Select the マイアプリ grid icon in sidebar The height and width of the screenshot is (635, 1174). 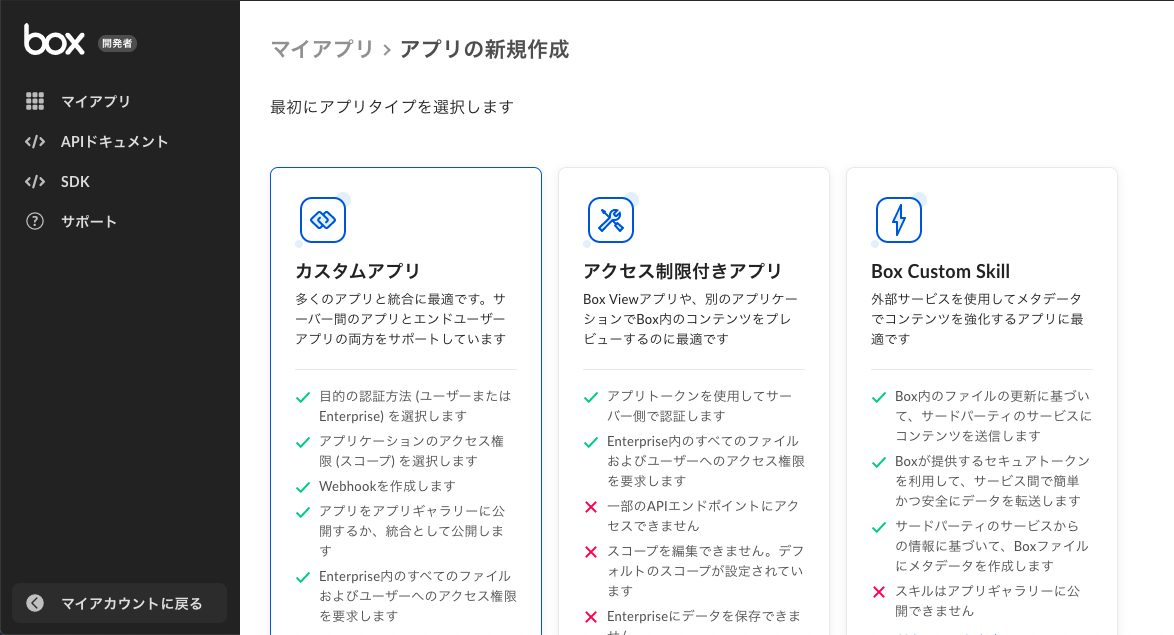[x=37, y=101]
